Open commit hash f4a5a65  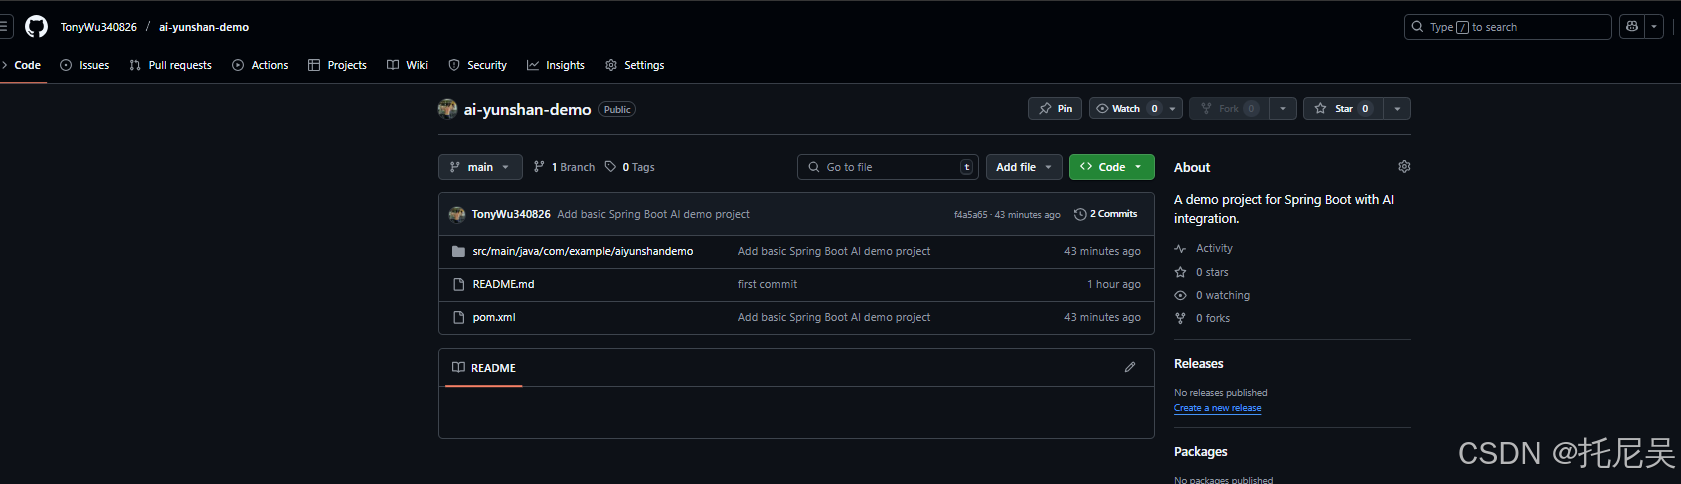(x=970, y=215)
